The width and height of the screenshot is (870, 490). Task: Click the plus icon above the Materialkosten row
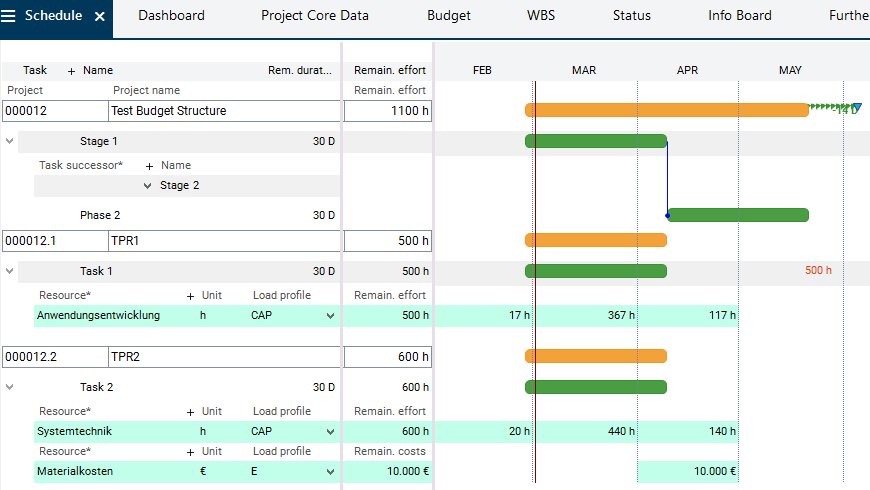[x=191, y=452]
